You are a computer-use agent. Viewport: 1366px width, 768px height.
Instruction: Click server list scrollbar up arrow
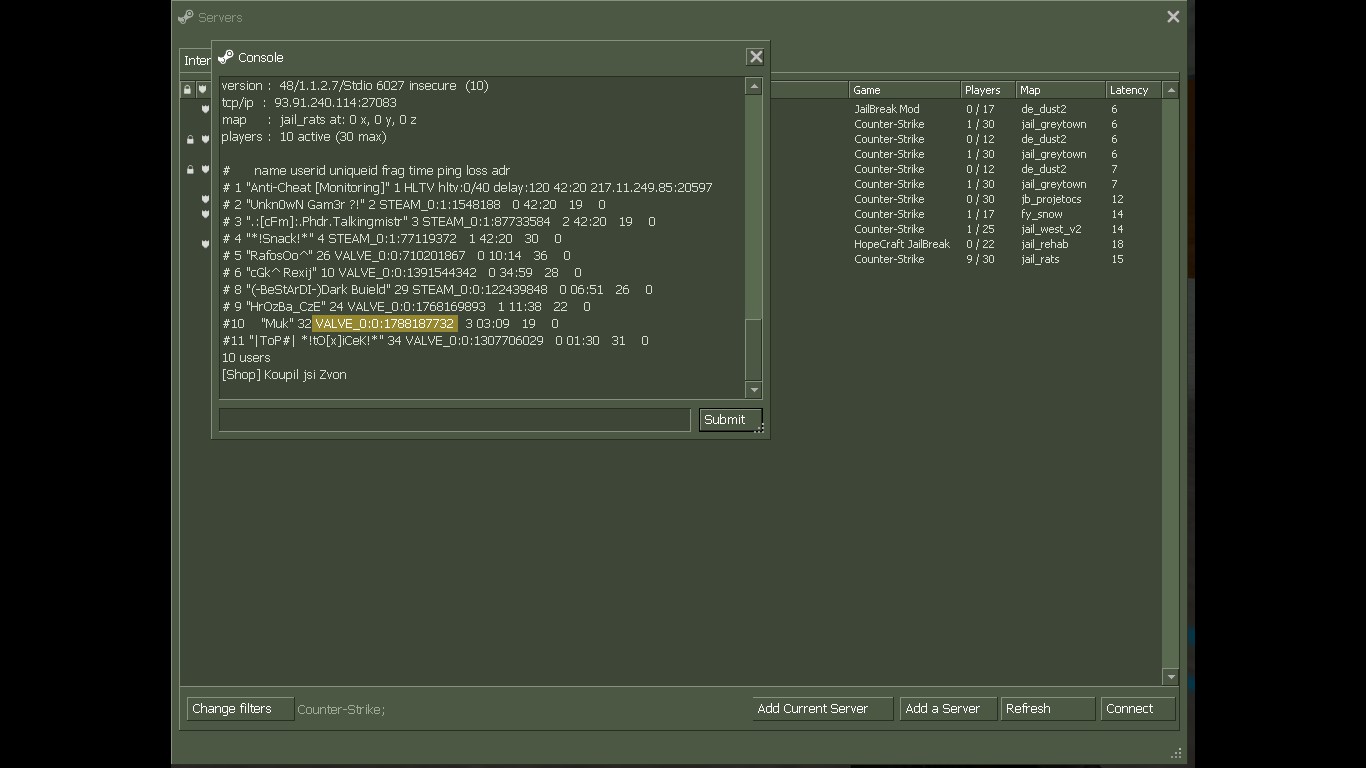[1171, 90]
